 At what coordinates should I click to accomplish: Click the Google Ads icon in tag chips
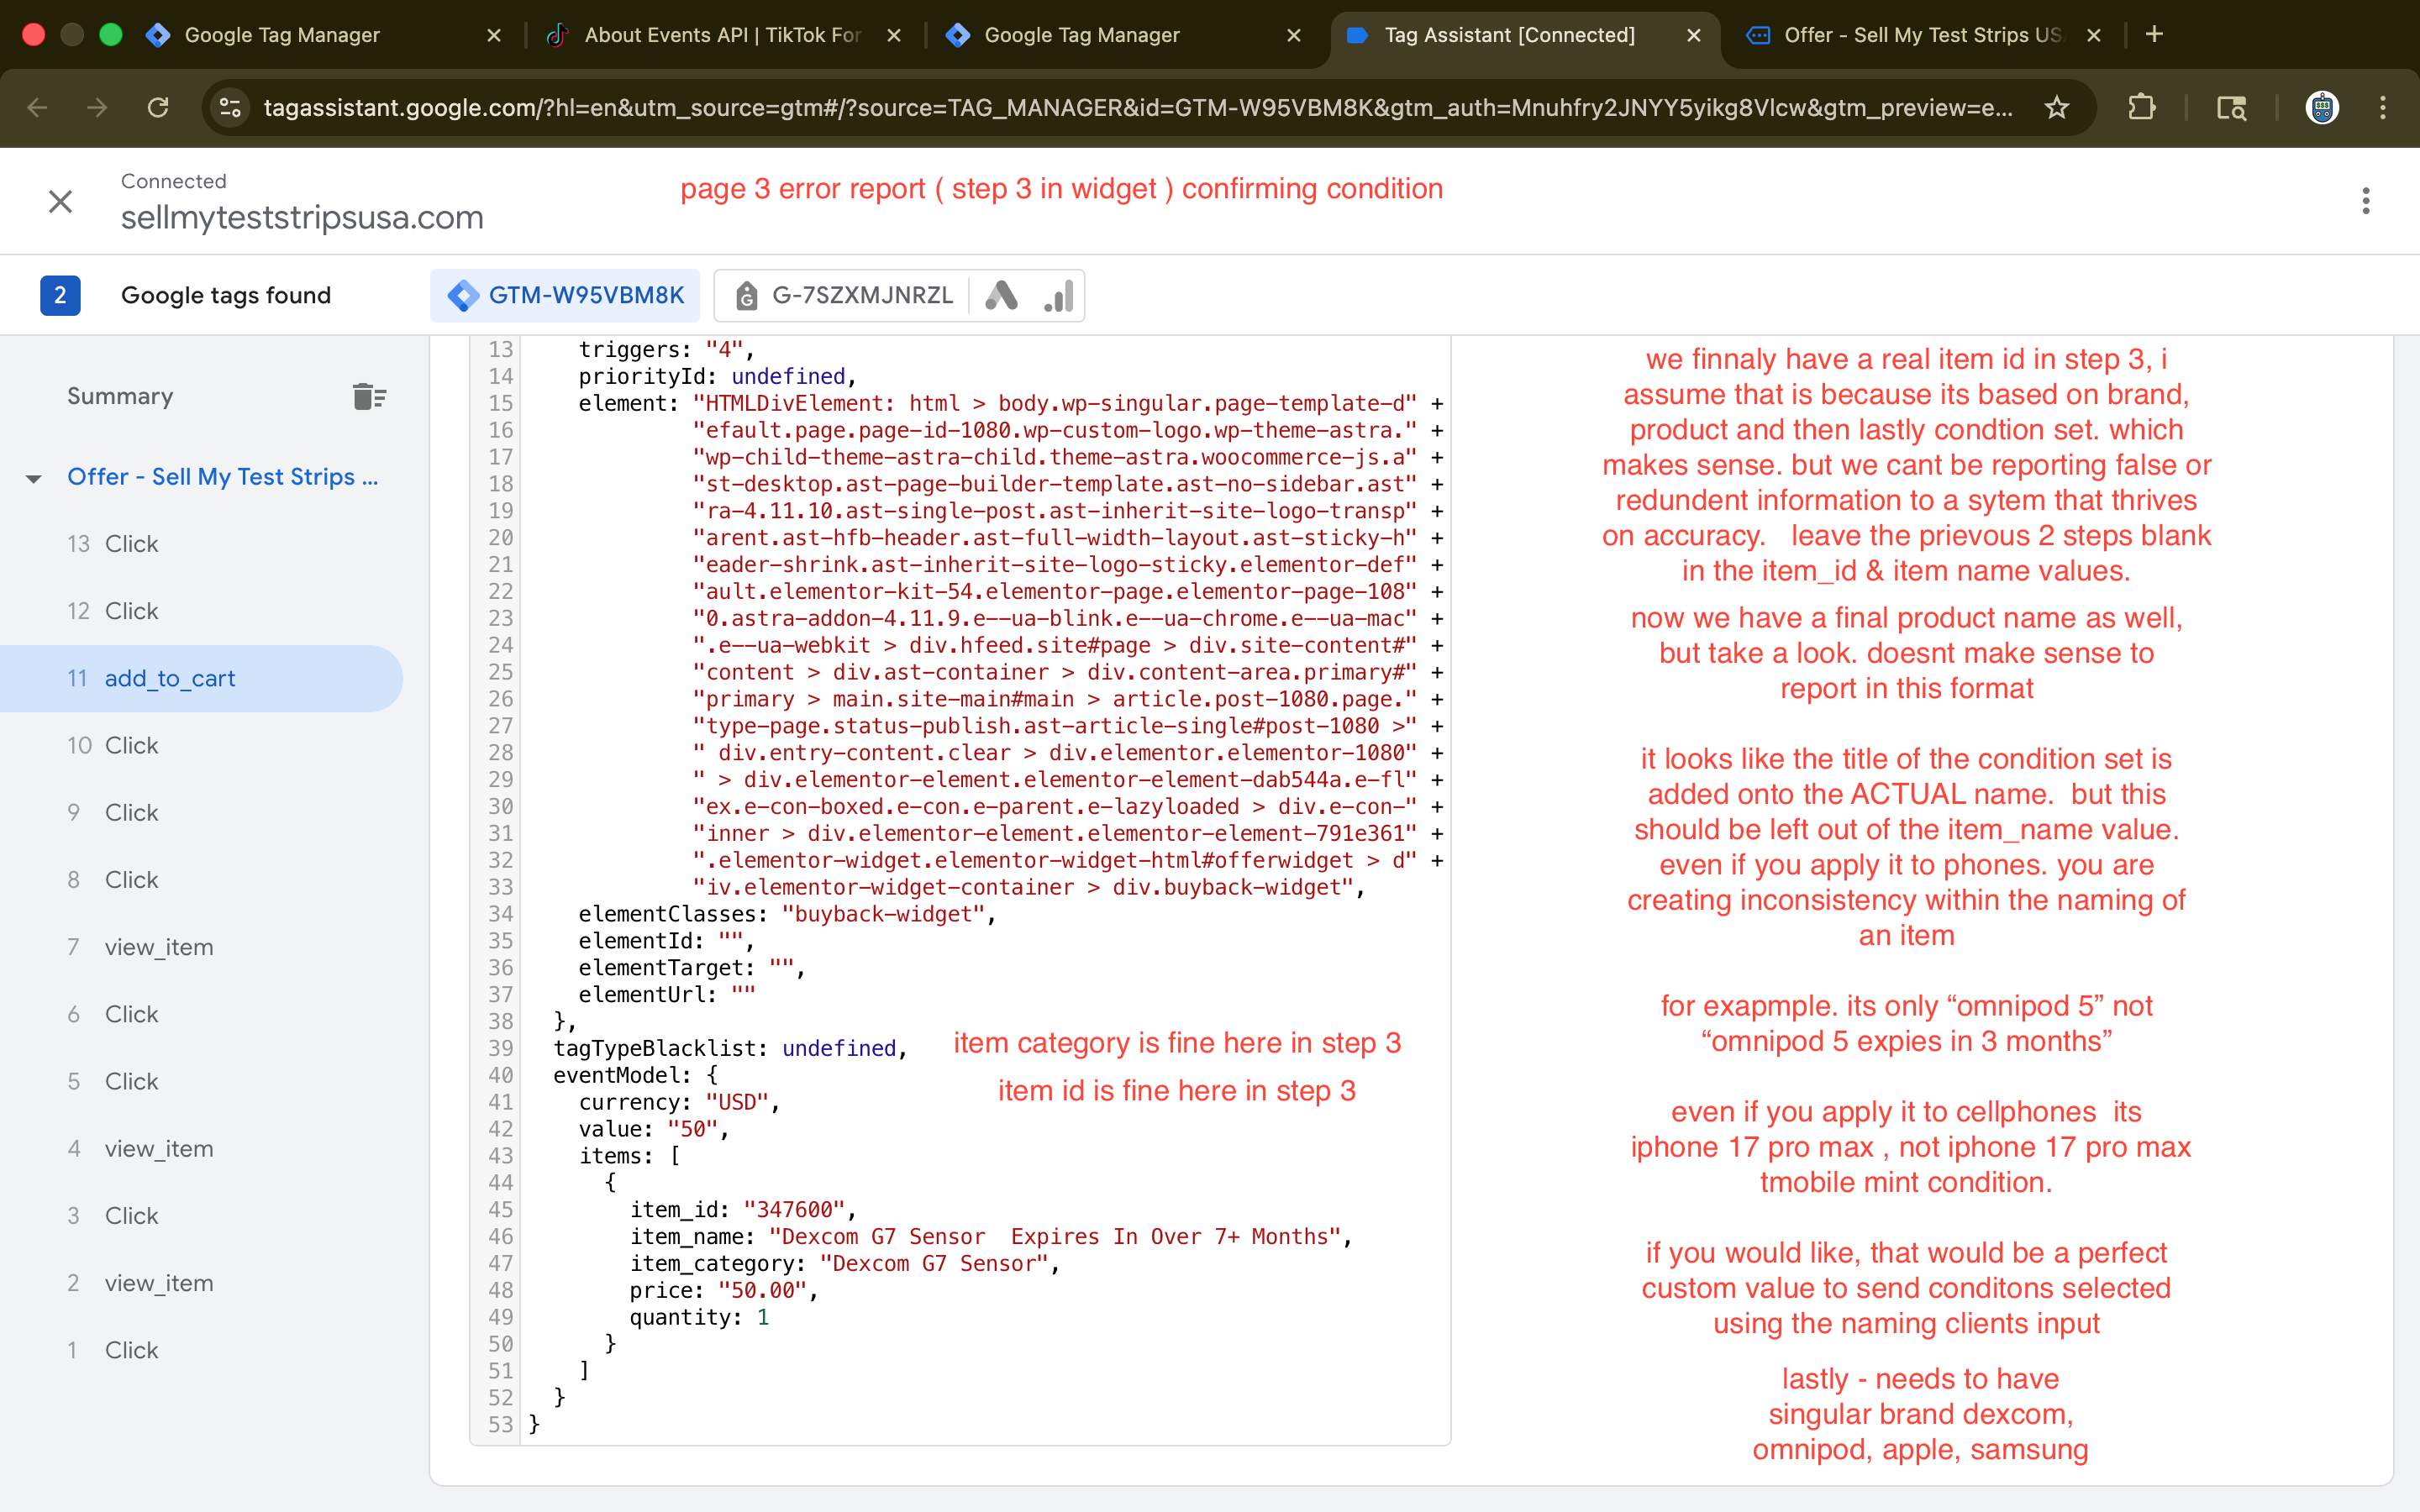[x=1002, y=295]
